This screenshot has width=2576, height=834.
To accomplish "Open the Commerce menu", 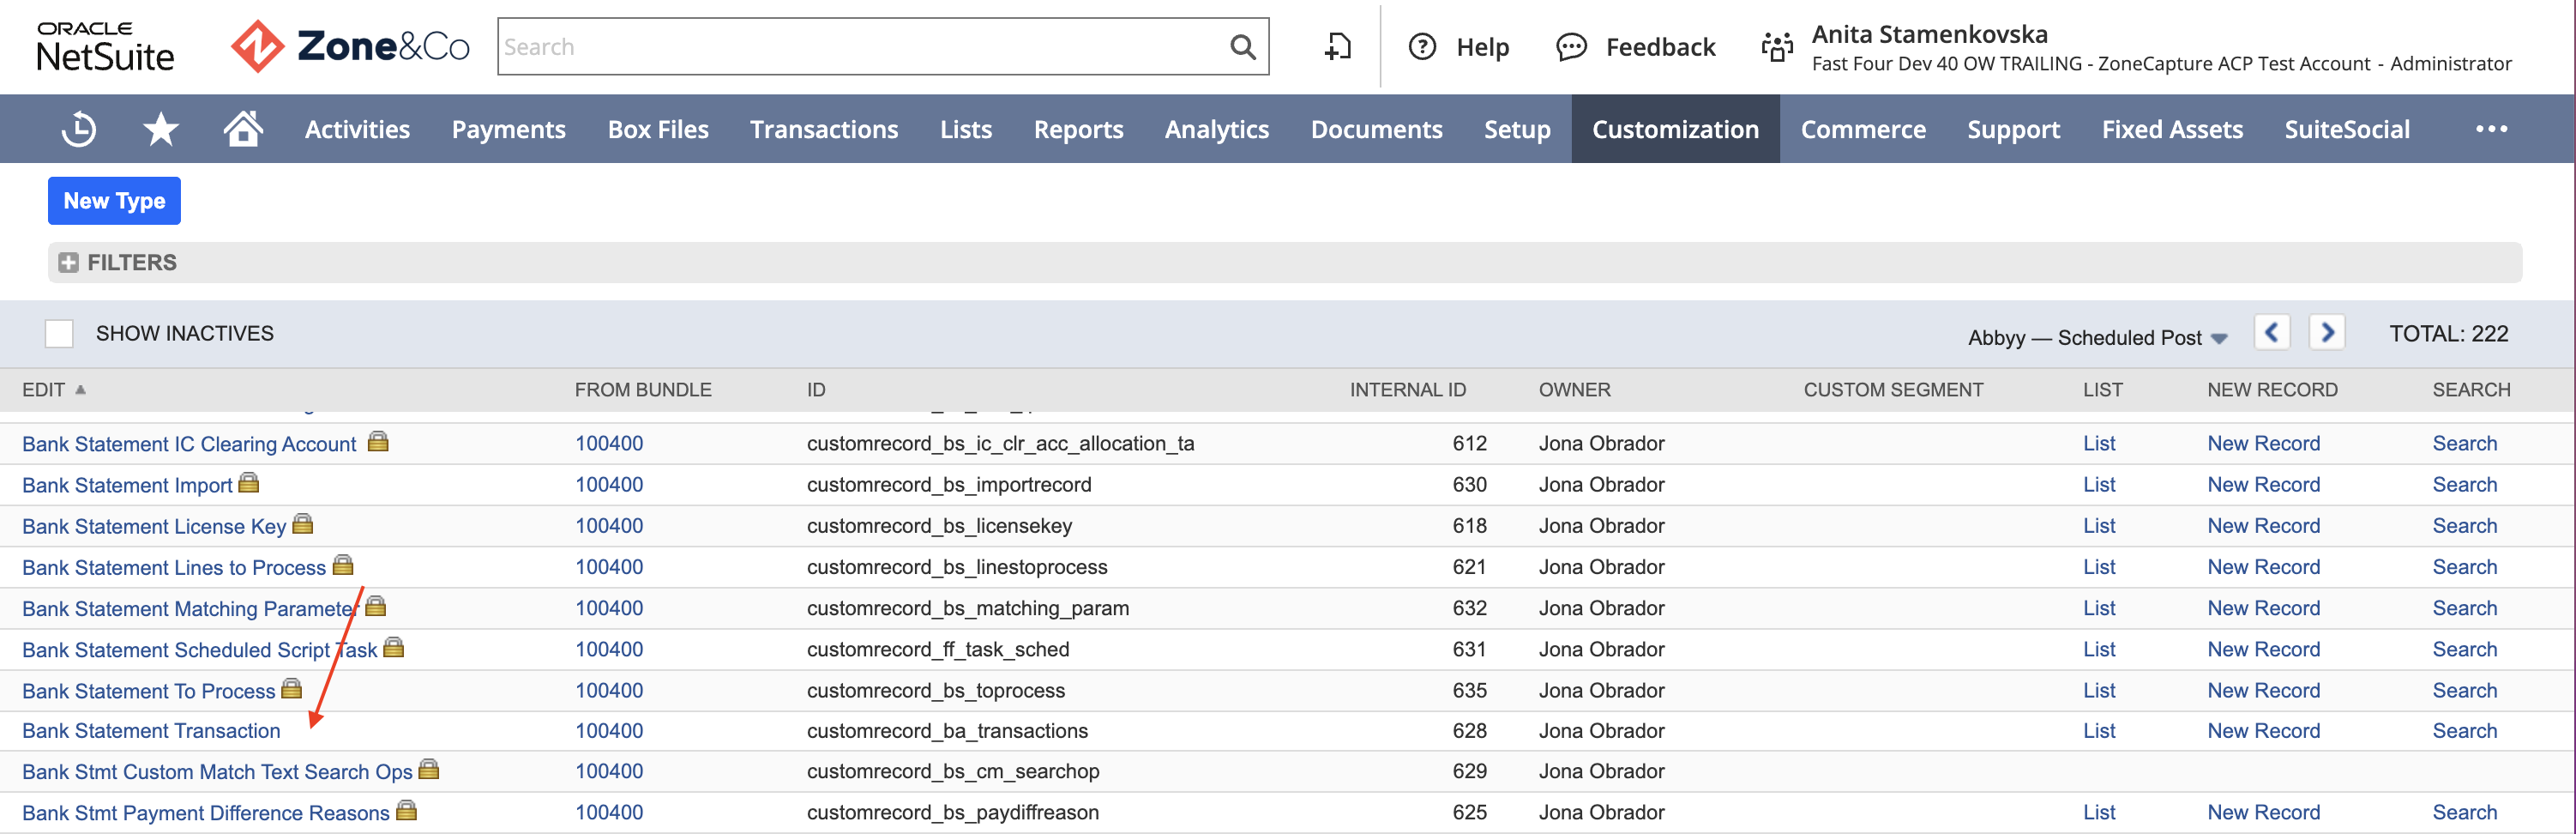I will pyautogui.click(x=1863, y=129).
